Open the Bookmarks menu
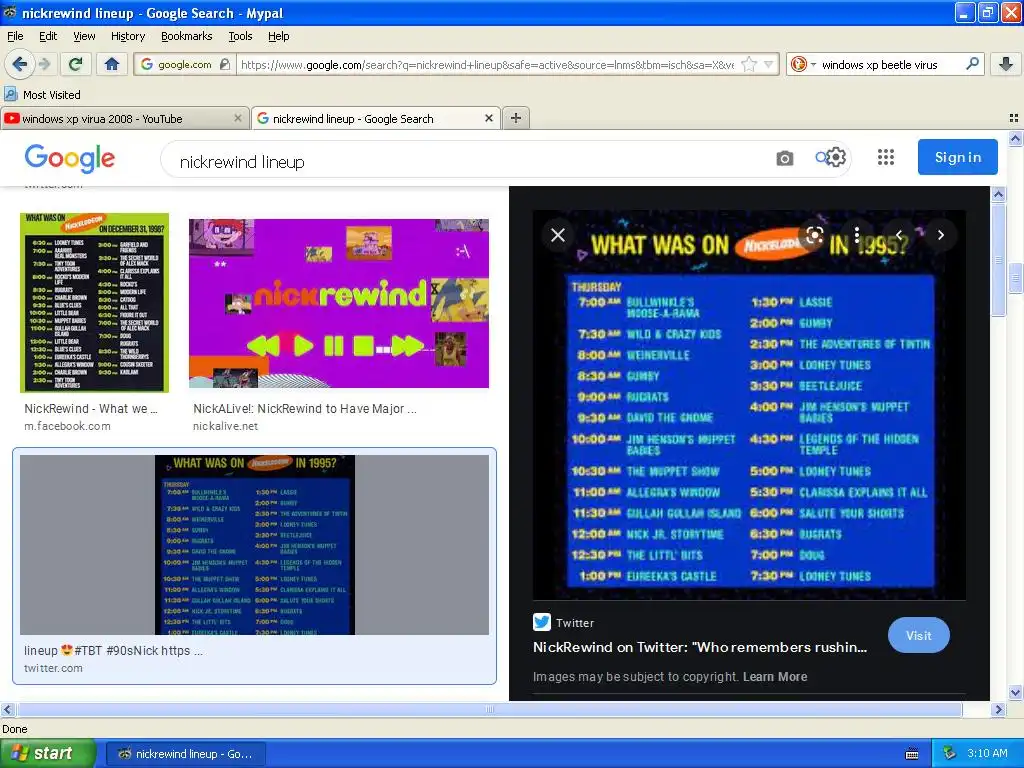Viewport: 1024px width, 768px height. [x=186, y=36]
